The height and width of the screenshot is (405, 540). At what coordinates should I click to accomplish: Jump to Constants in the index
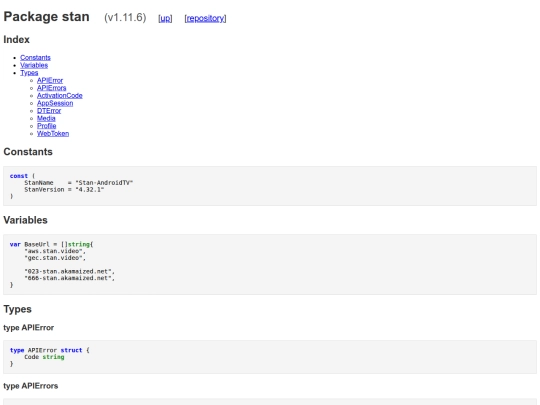(35, 58)
